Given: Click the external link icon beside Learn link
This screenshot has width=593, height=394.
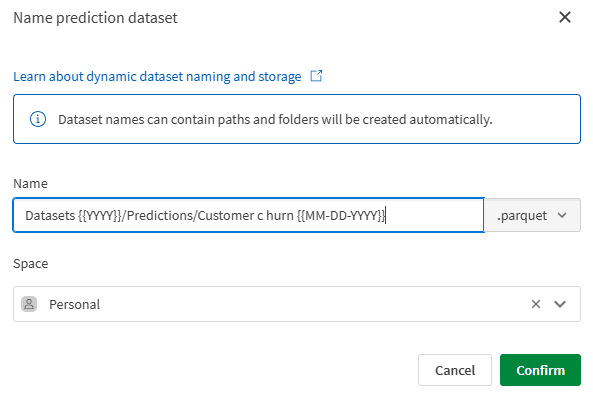Looking at the screenshot, I should [x=316, y=76].
